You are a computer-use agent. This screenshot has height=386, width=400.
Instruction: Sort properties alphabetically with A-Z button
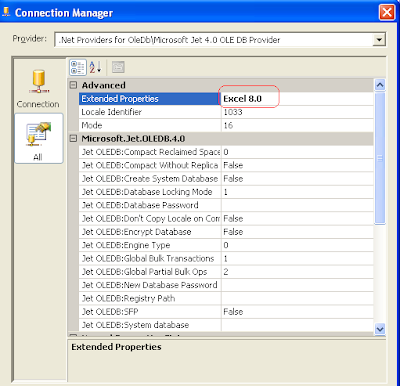pos(95,67)
